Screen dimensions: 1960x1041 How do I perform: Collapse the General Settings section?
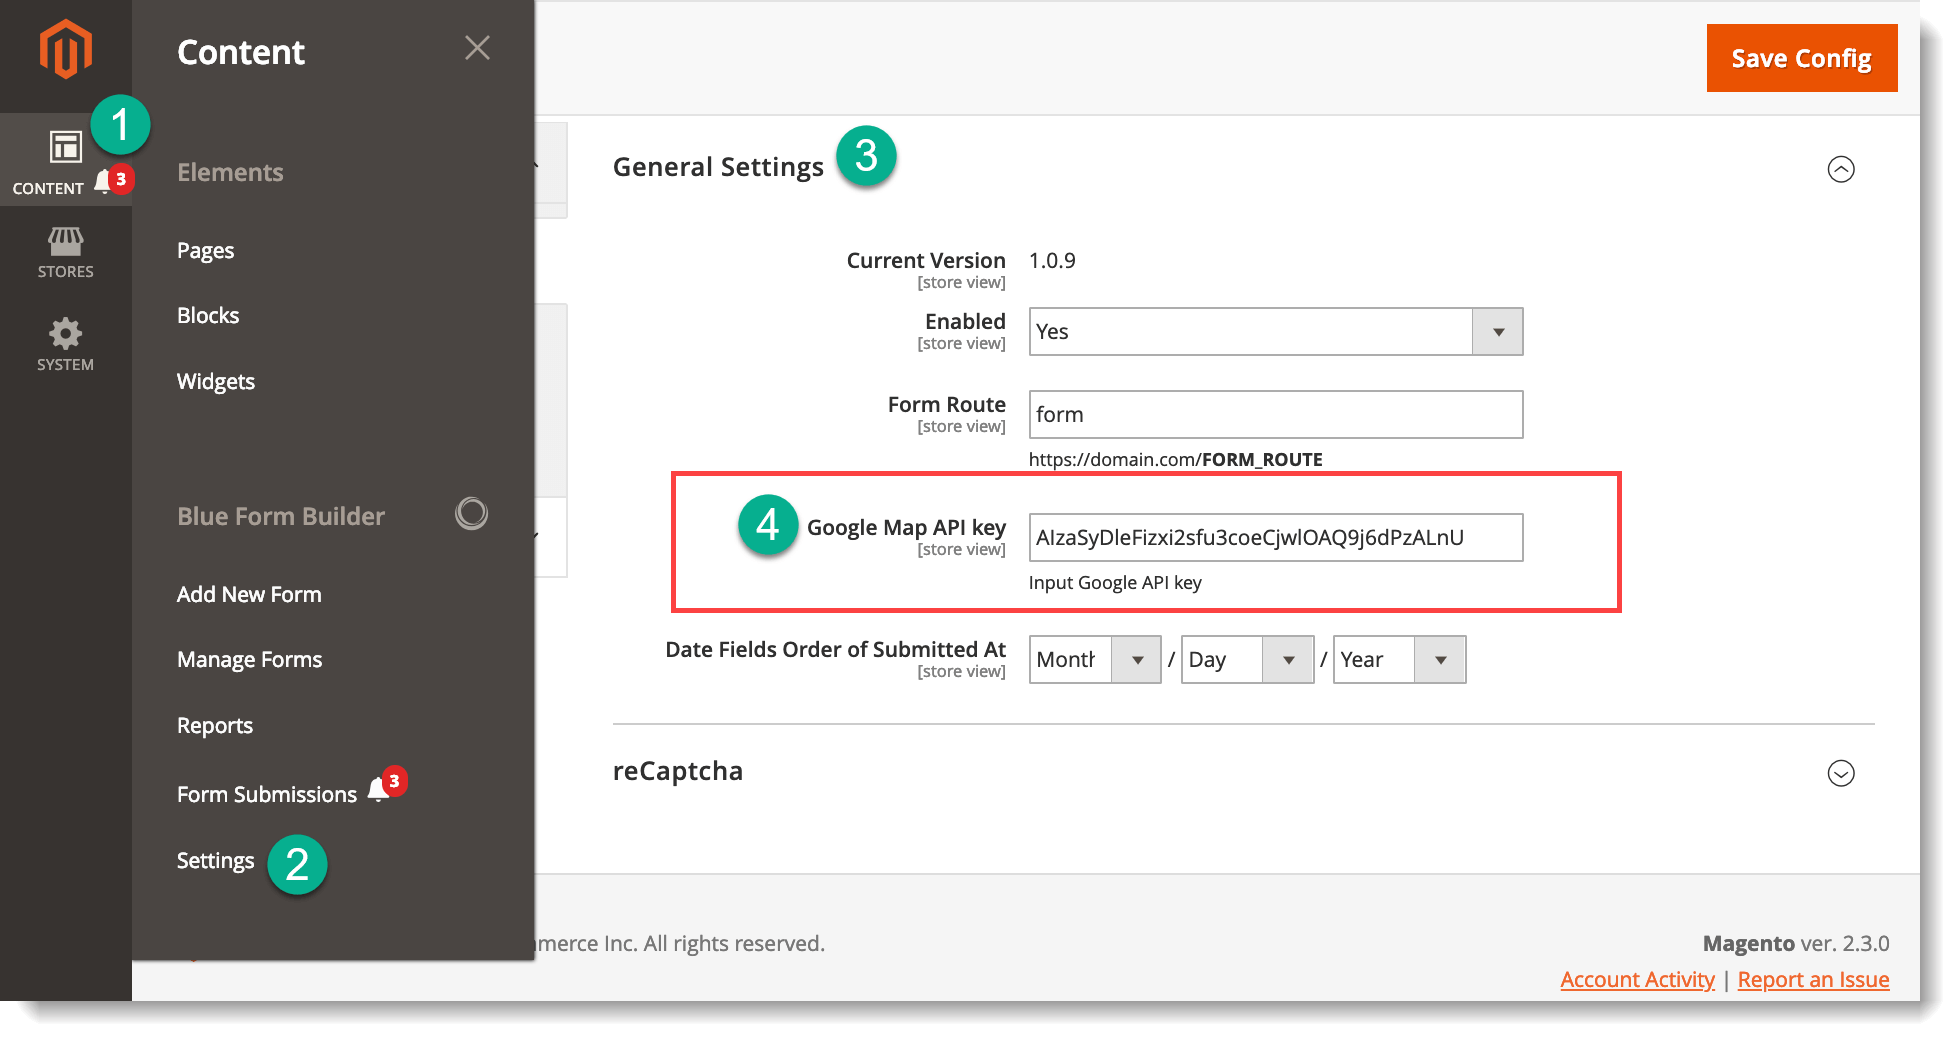click(x=1840, y=169)
